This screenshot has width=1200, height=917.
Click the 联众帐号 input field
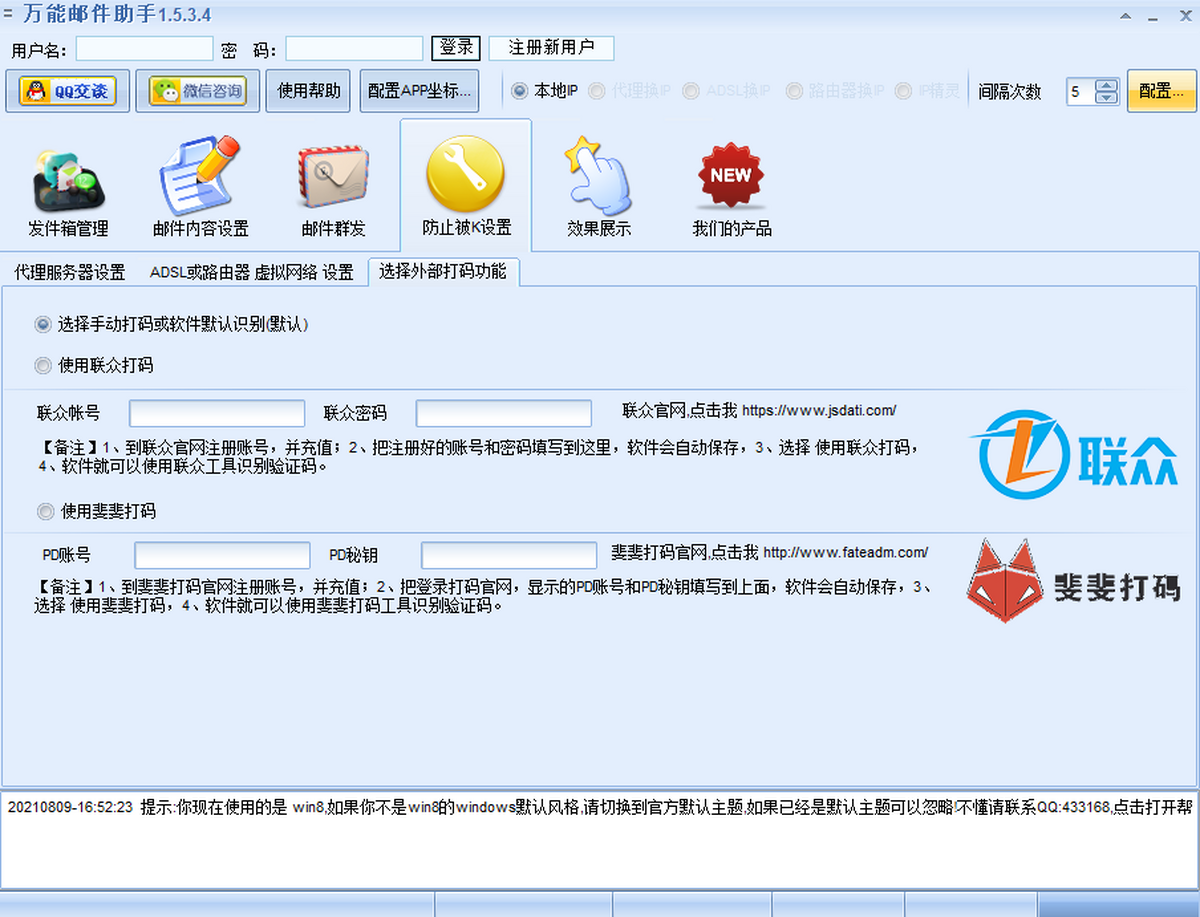217,413
